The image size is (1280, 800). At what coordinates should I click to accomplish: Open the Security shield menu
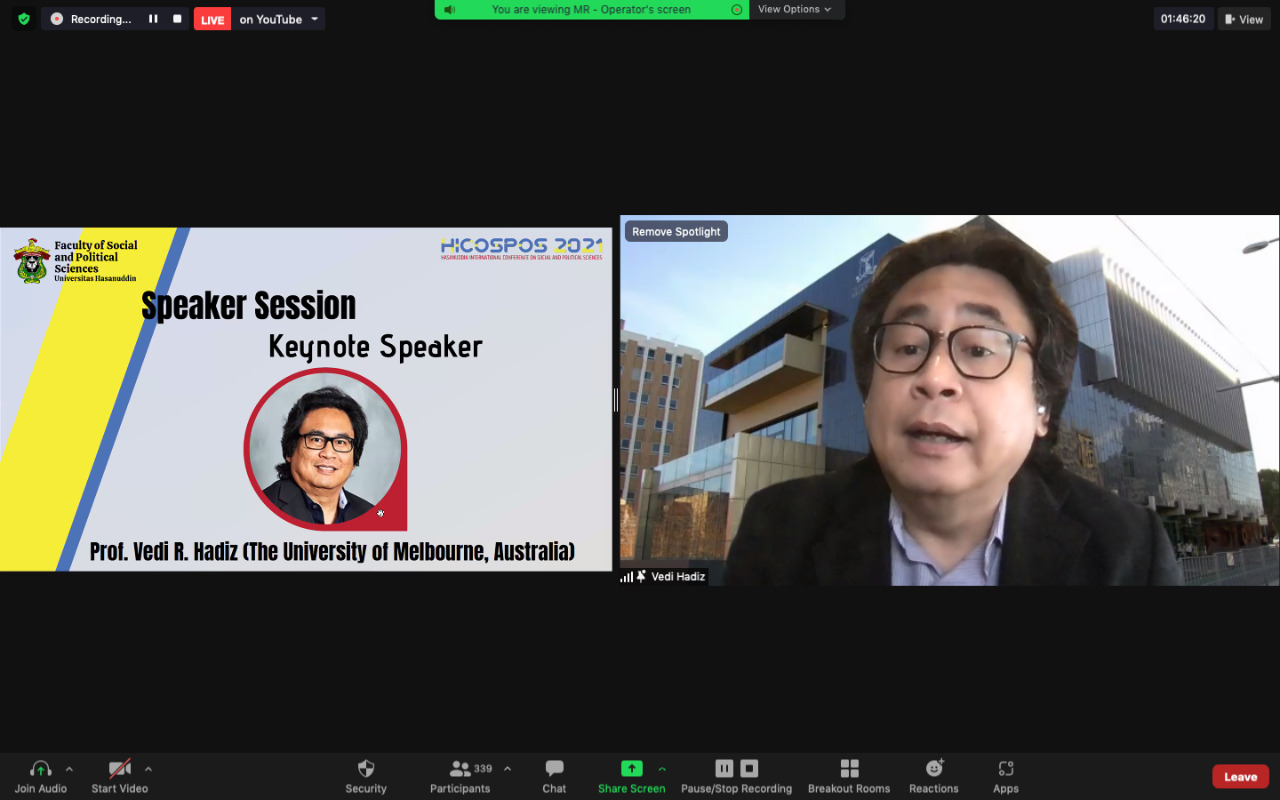[366, 769]
